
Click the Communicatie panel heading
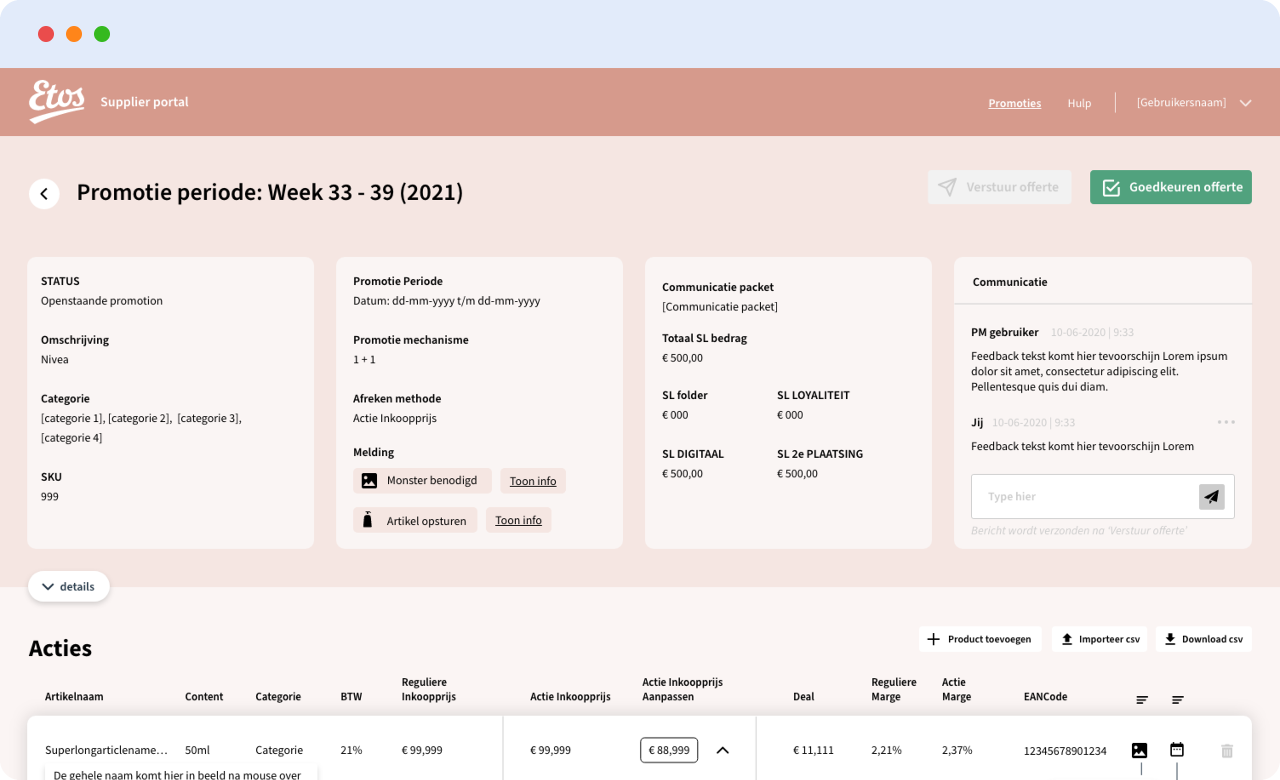pos(1010,282)
